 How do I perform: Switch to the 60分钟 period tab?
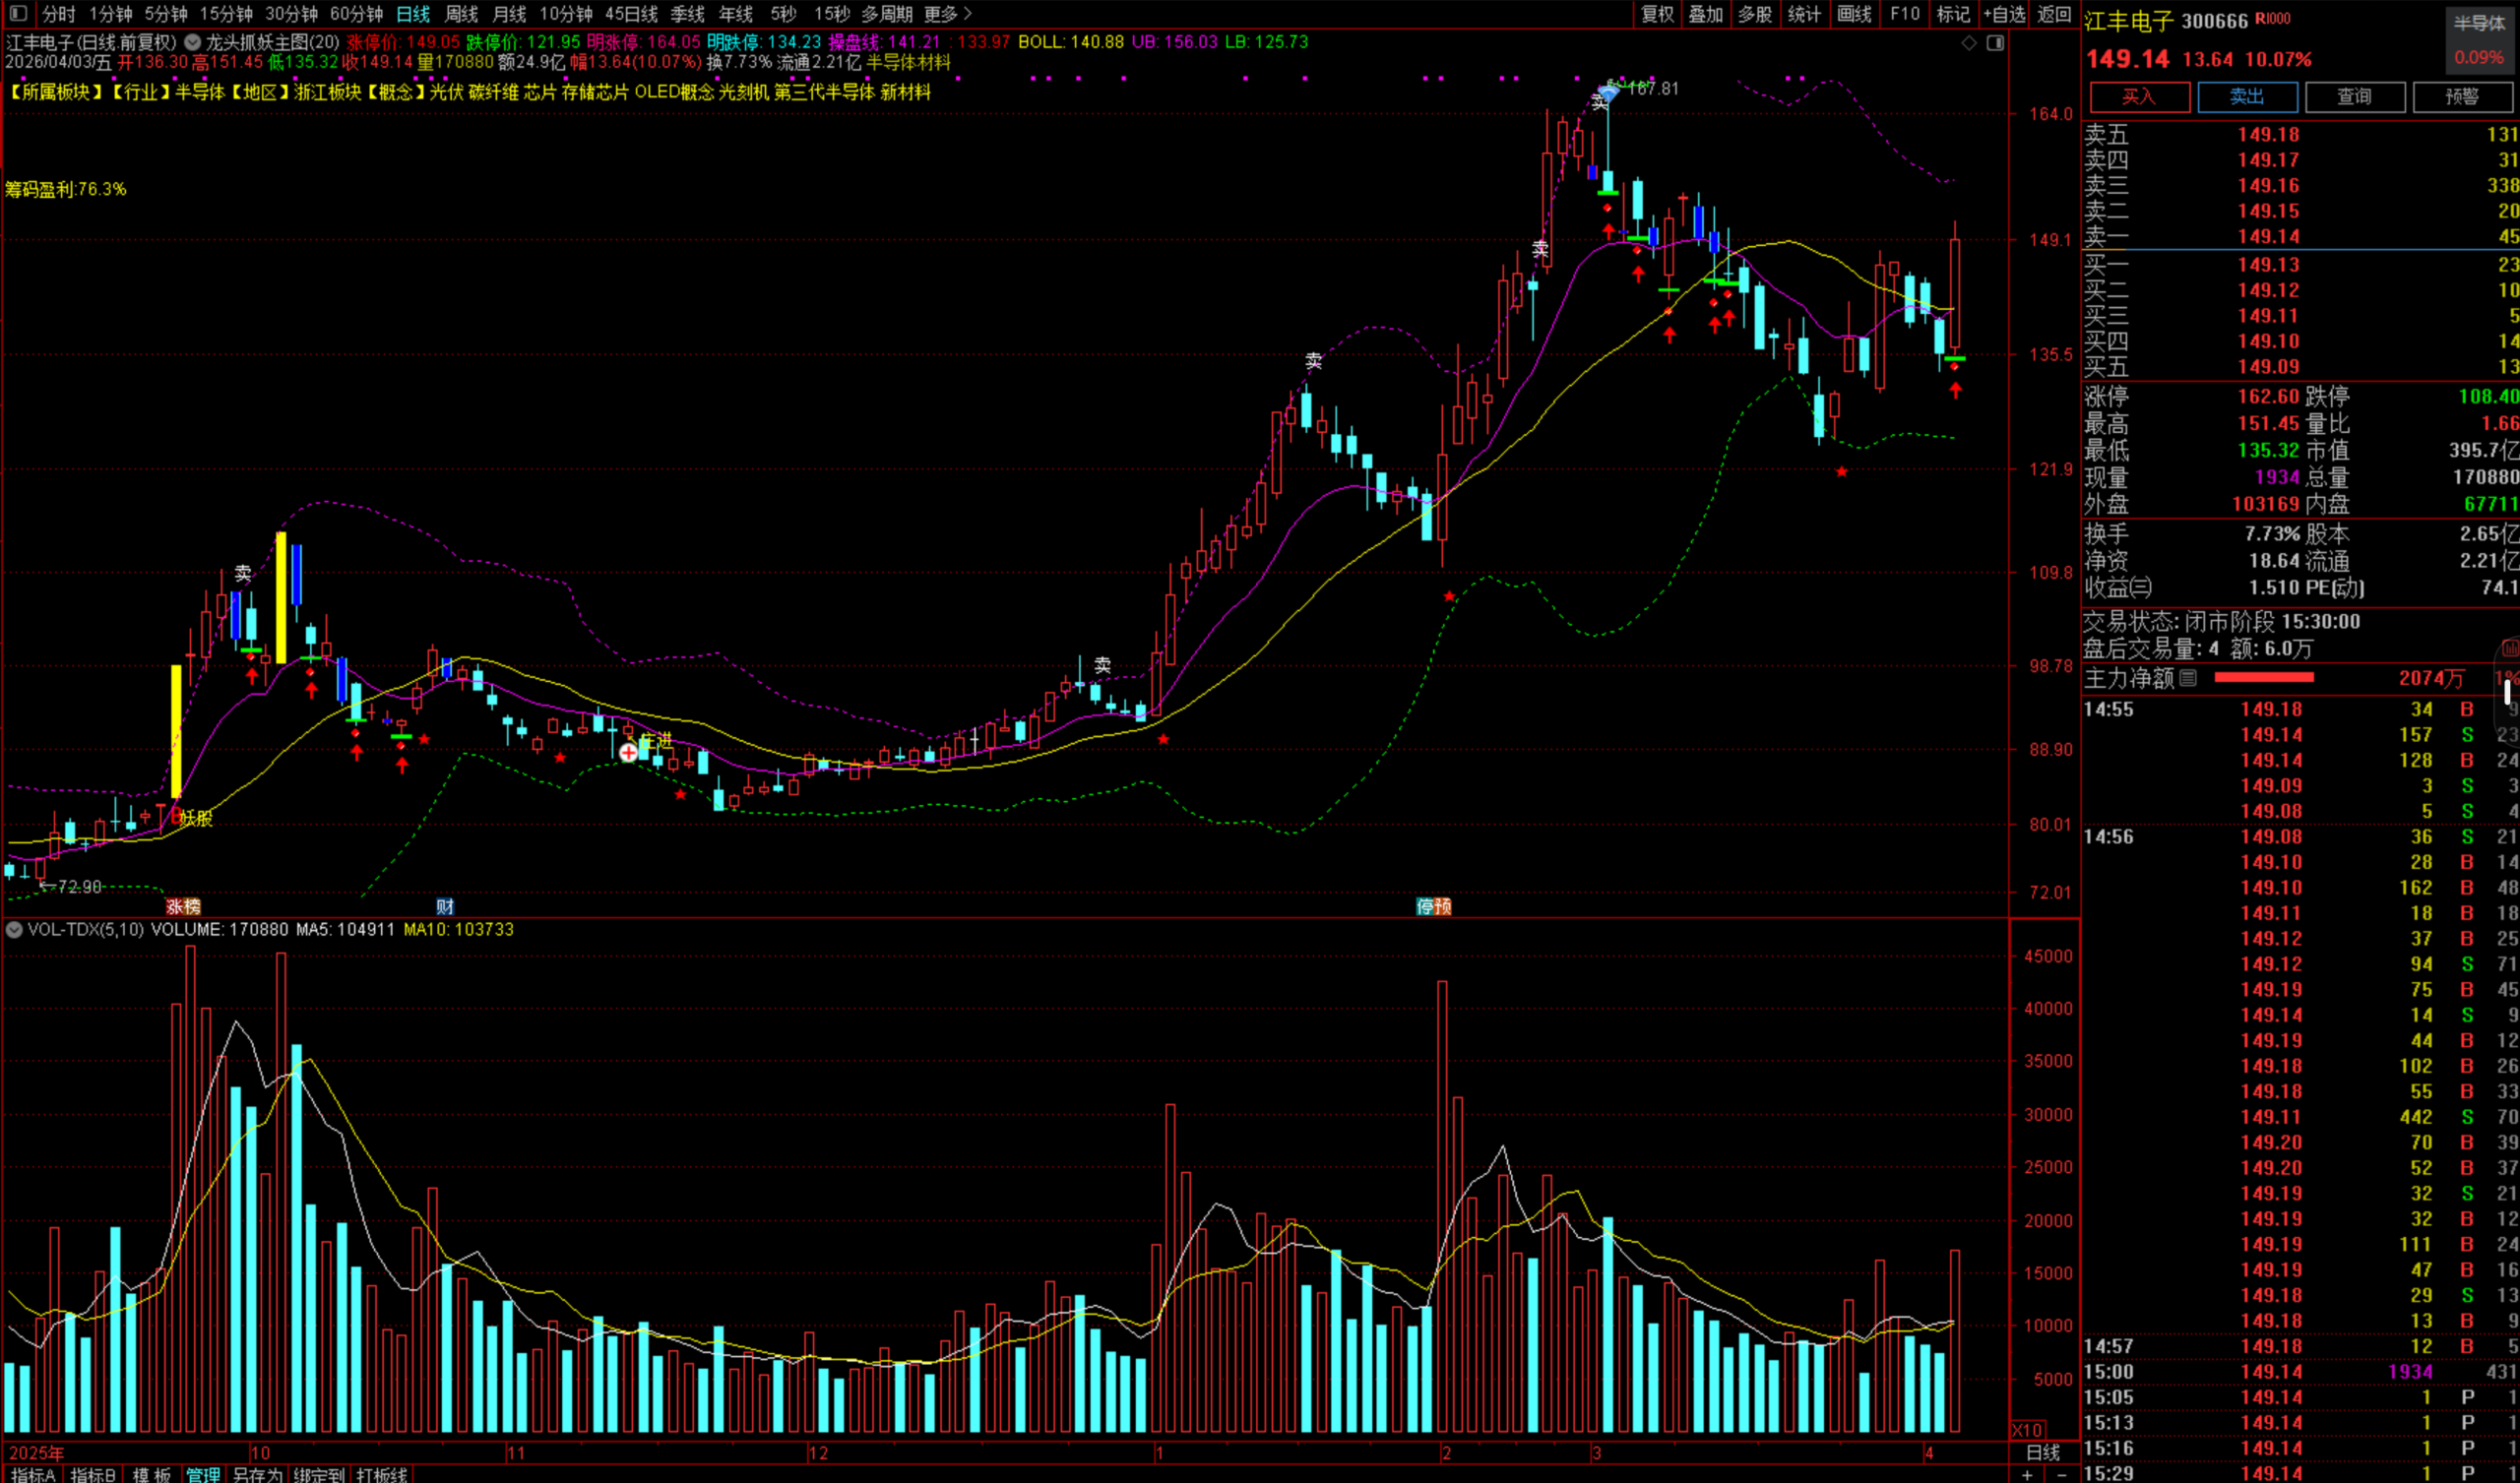pos(356,14)
